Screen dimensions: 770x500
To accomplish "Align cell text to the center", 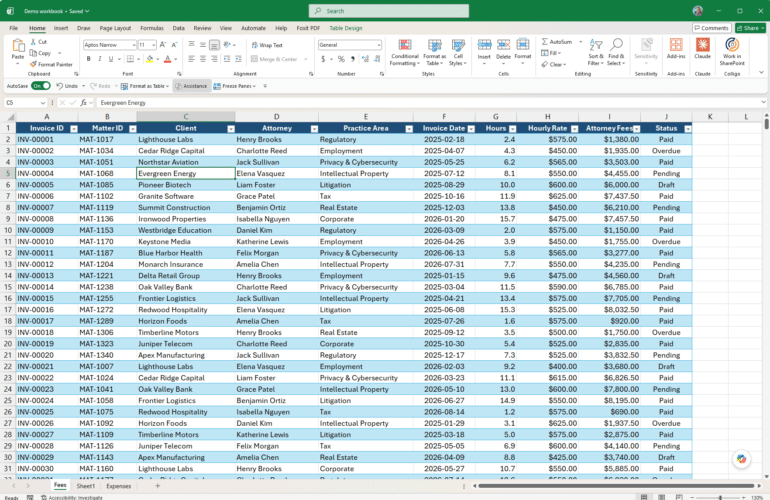I will (x=203, y=59).
